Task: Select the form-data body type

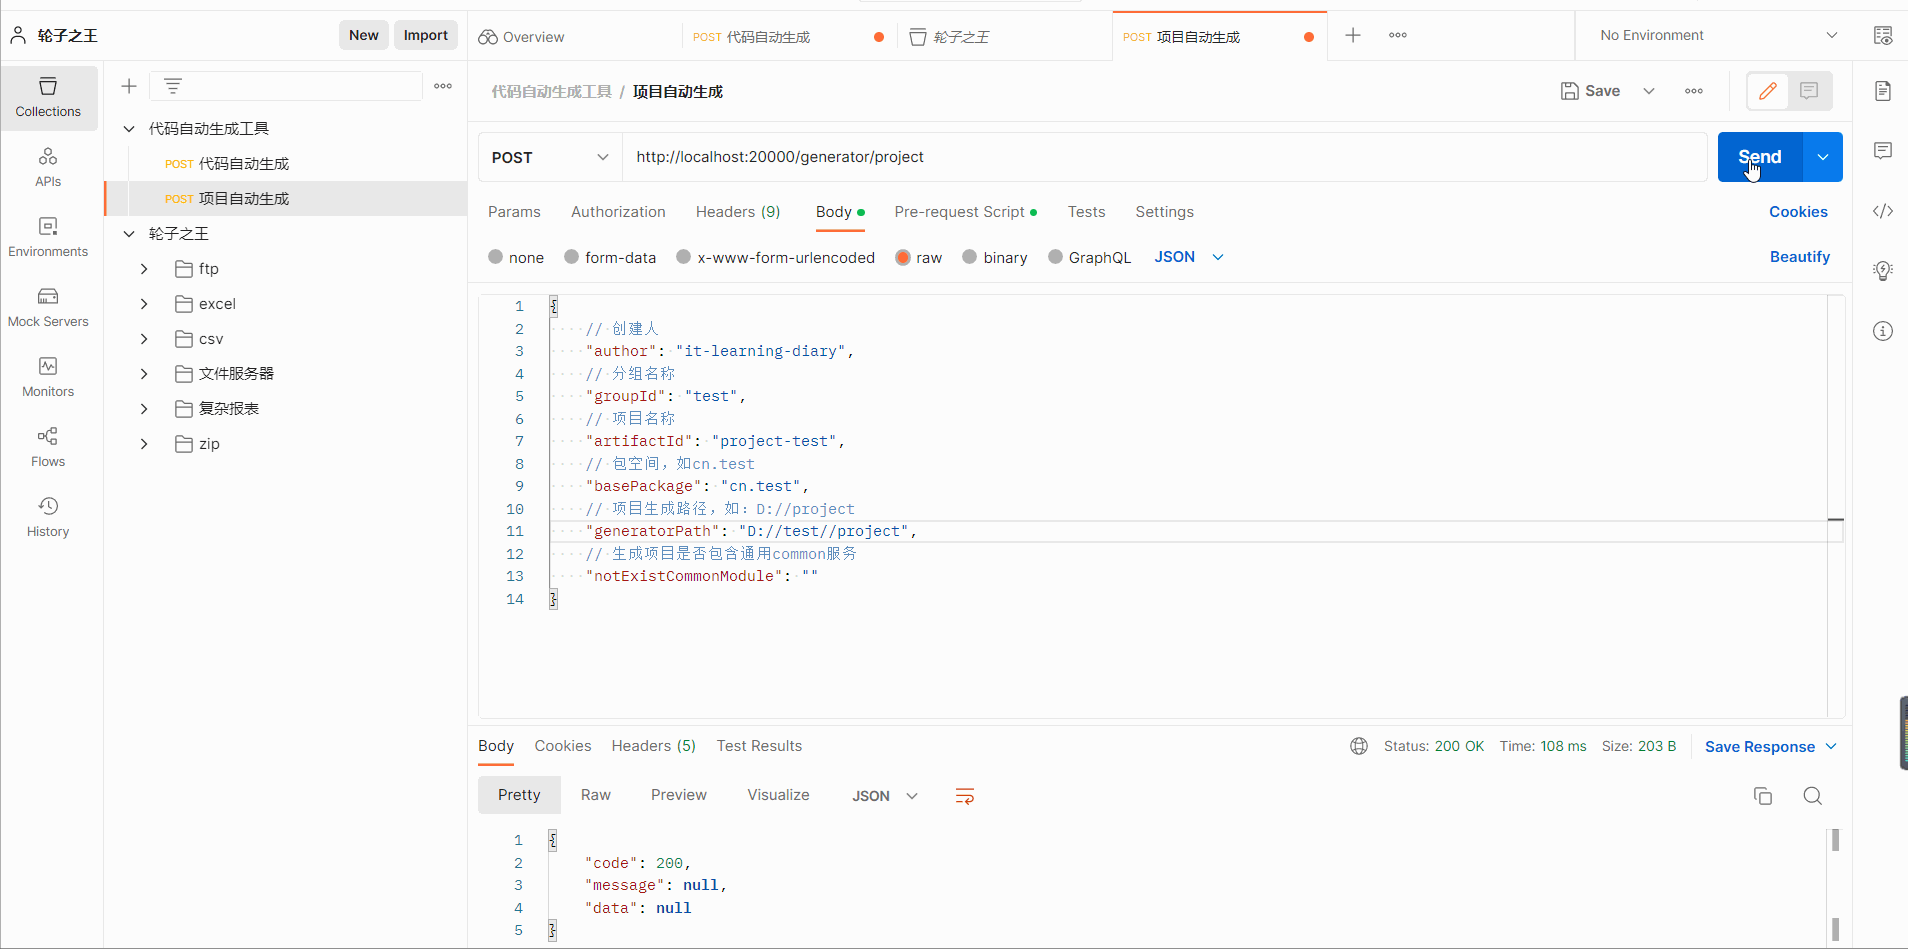Action: pos(572,257)
